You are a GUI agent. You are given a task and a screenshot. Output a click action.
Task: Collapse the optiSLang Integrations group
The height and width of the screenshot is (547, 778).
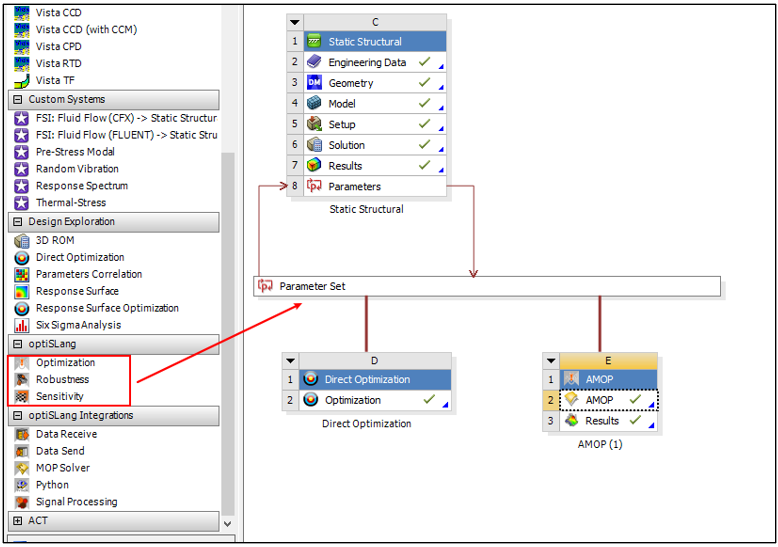coord(18,415)
